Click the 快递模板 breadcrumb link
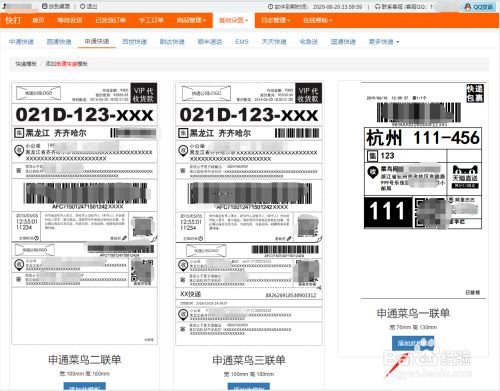 [x=26, y=64]
